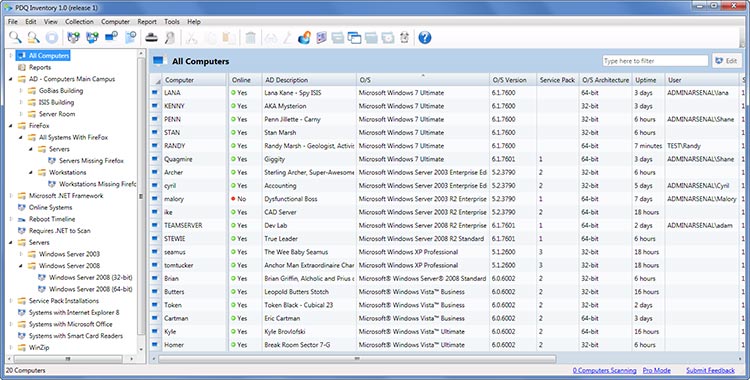Click the printer icon in the toolbar
This screenshot has width=750, height=380.
pos(152,37)
